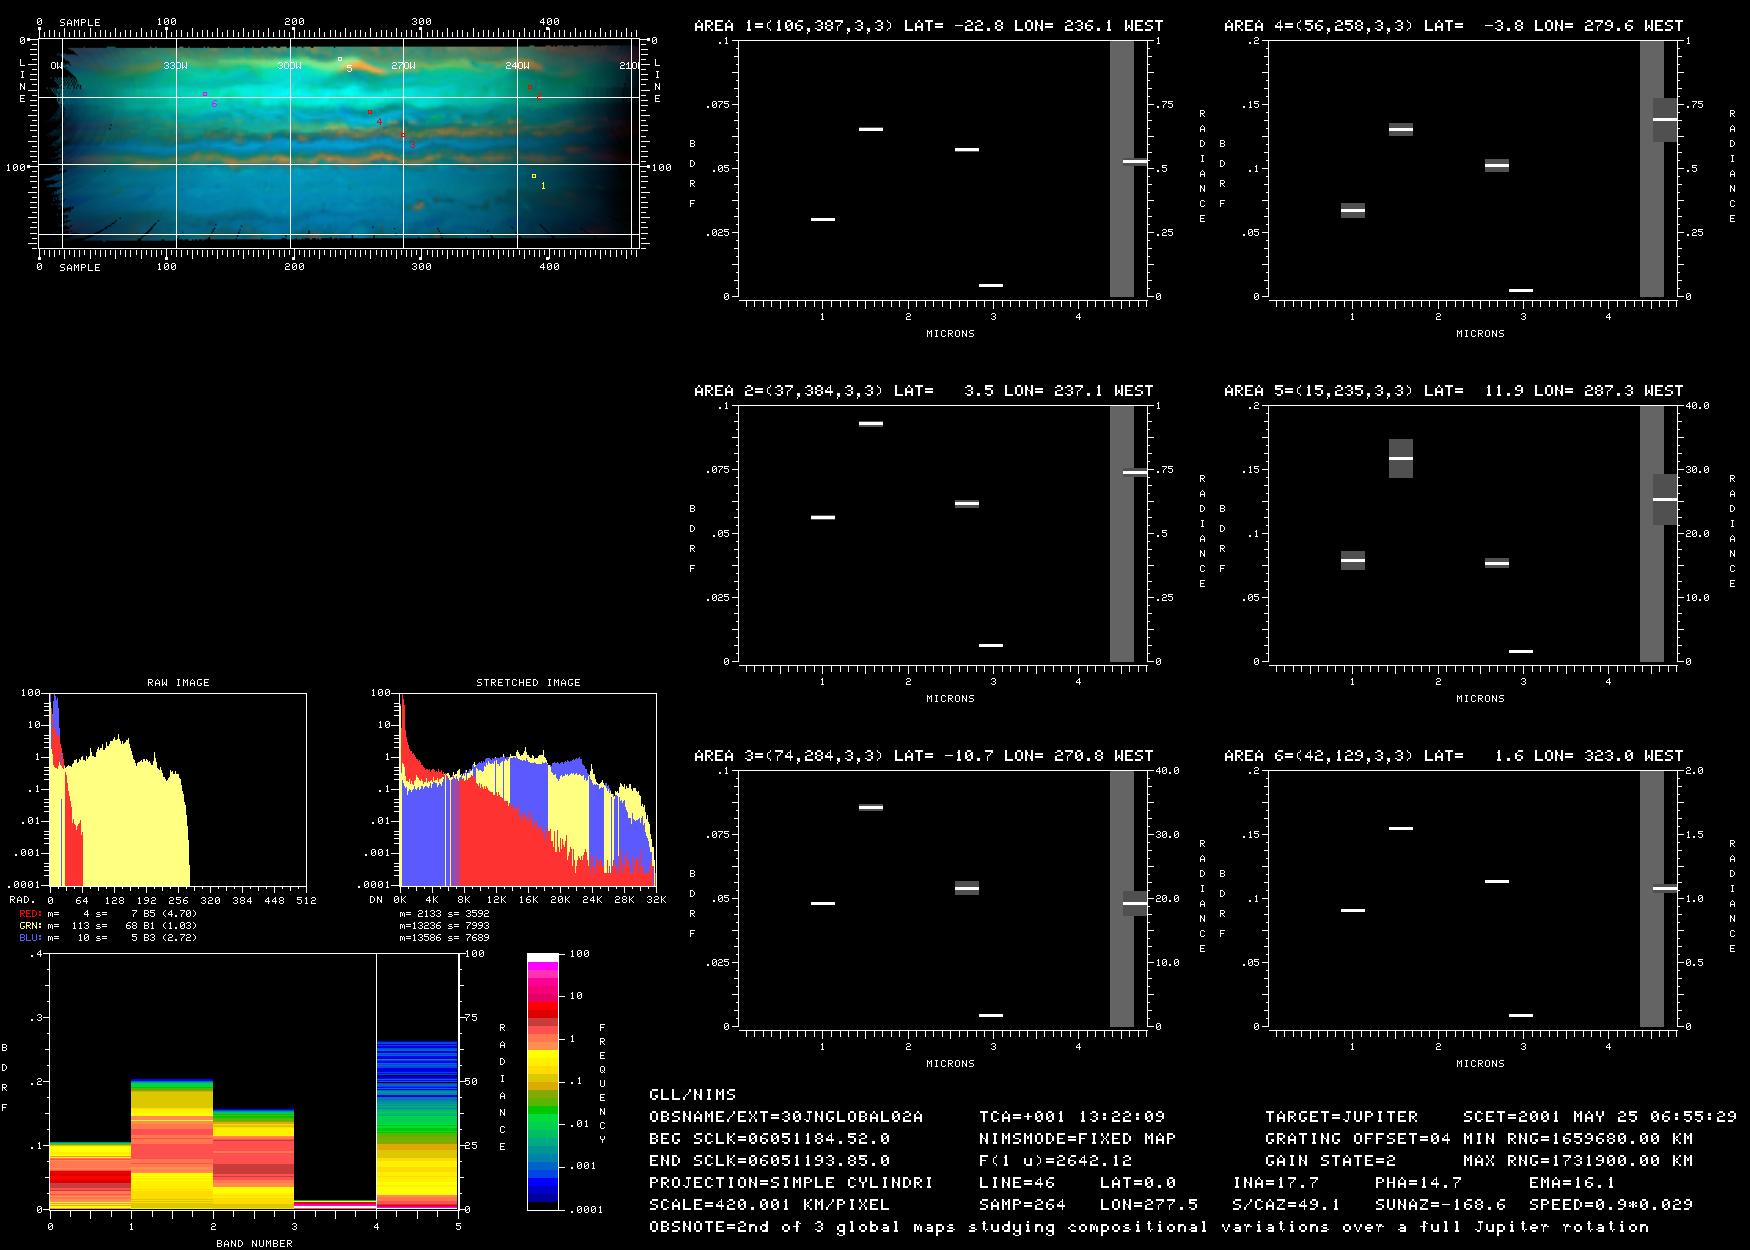Click the "GRN:" legend label under the raw histogram
Screen dimensions: 1750x1250
point(31,926)
